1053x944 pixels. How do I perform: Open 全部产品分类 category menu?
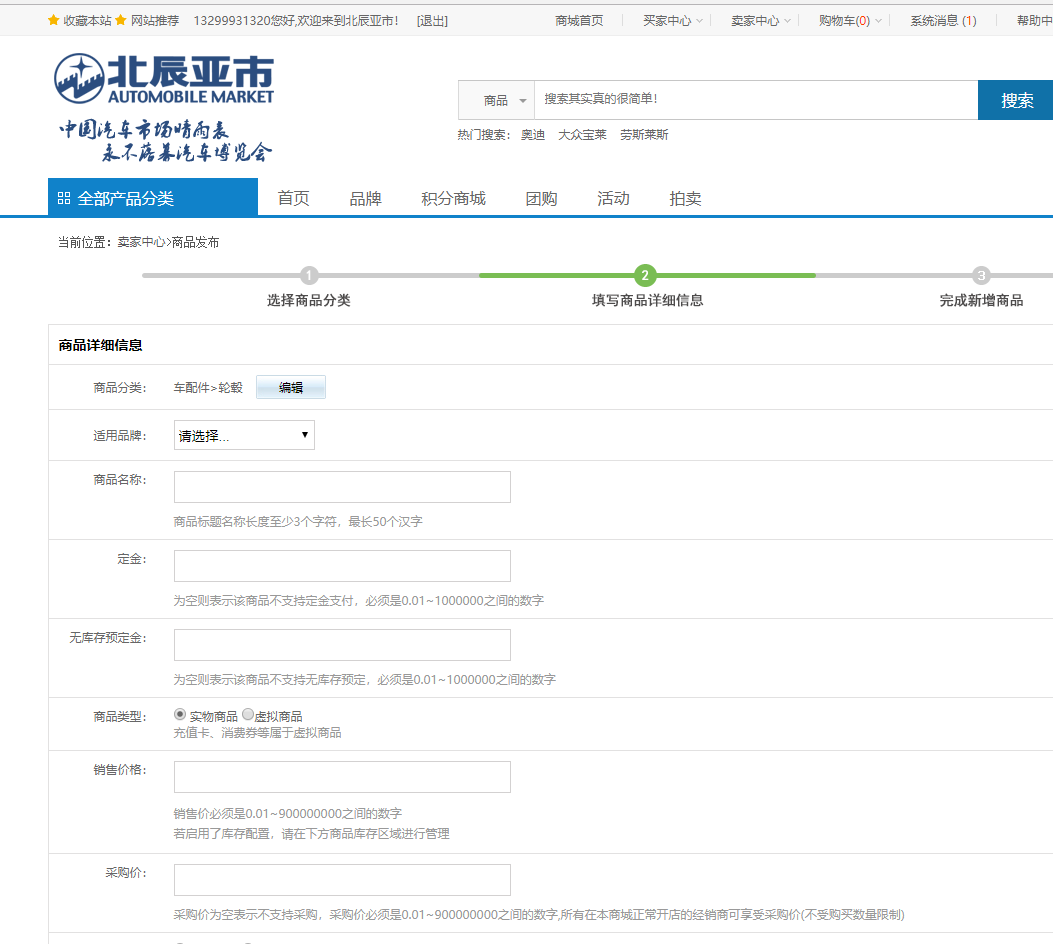pyautogui.click(x=153, y=197)
